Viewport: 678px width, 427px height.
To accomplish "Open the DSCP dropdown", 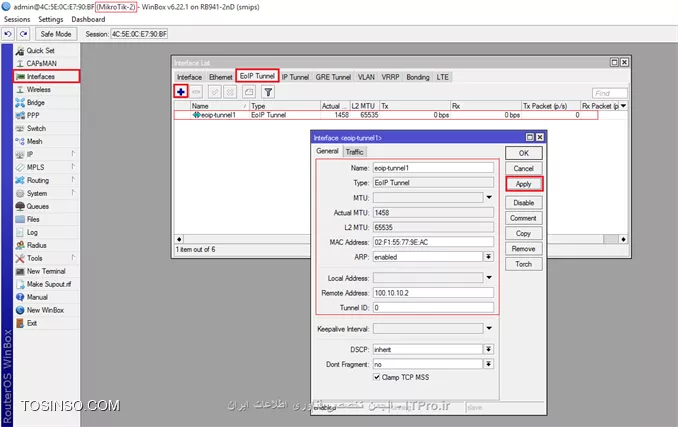I will 489,349.
